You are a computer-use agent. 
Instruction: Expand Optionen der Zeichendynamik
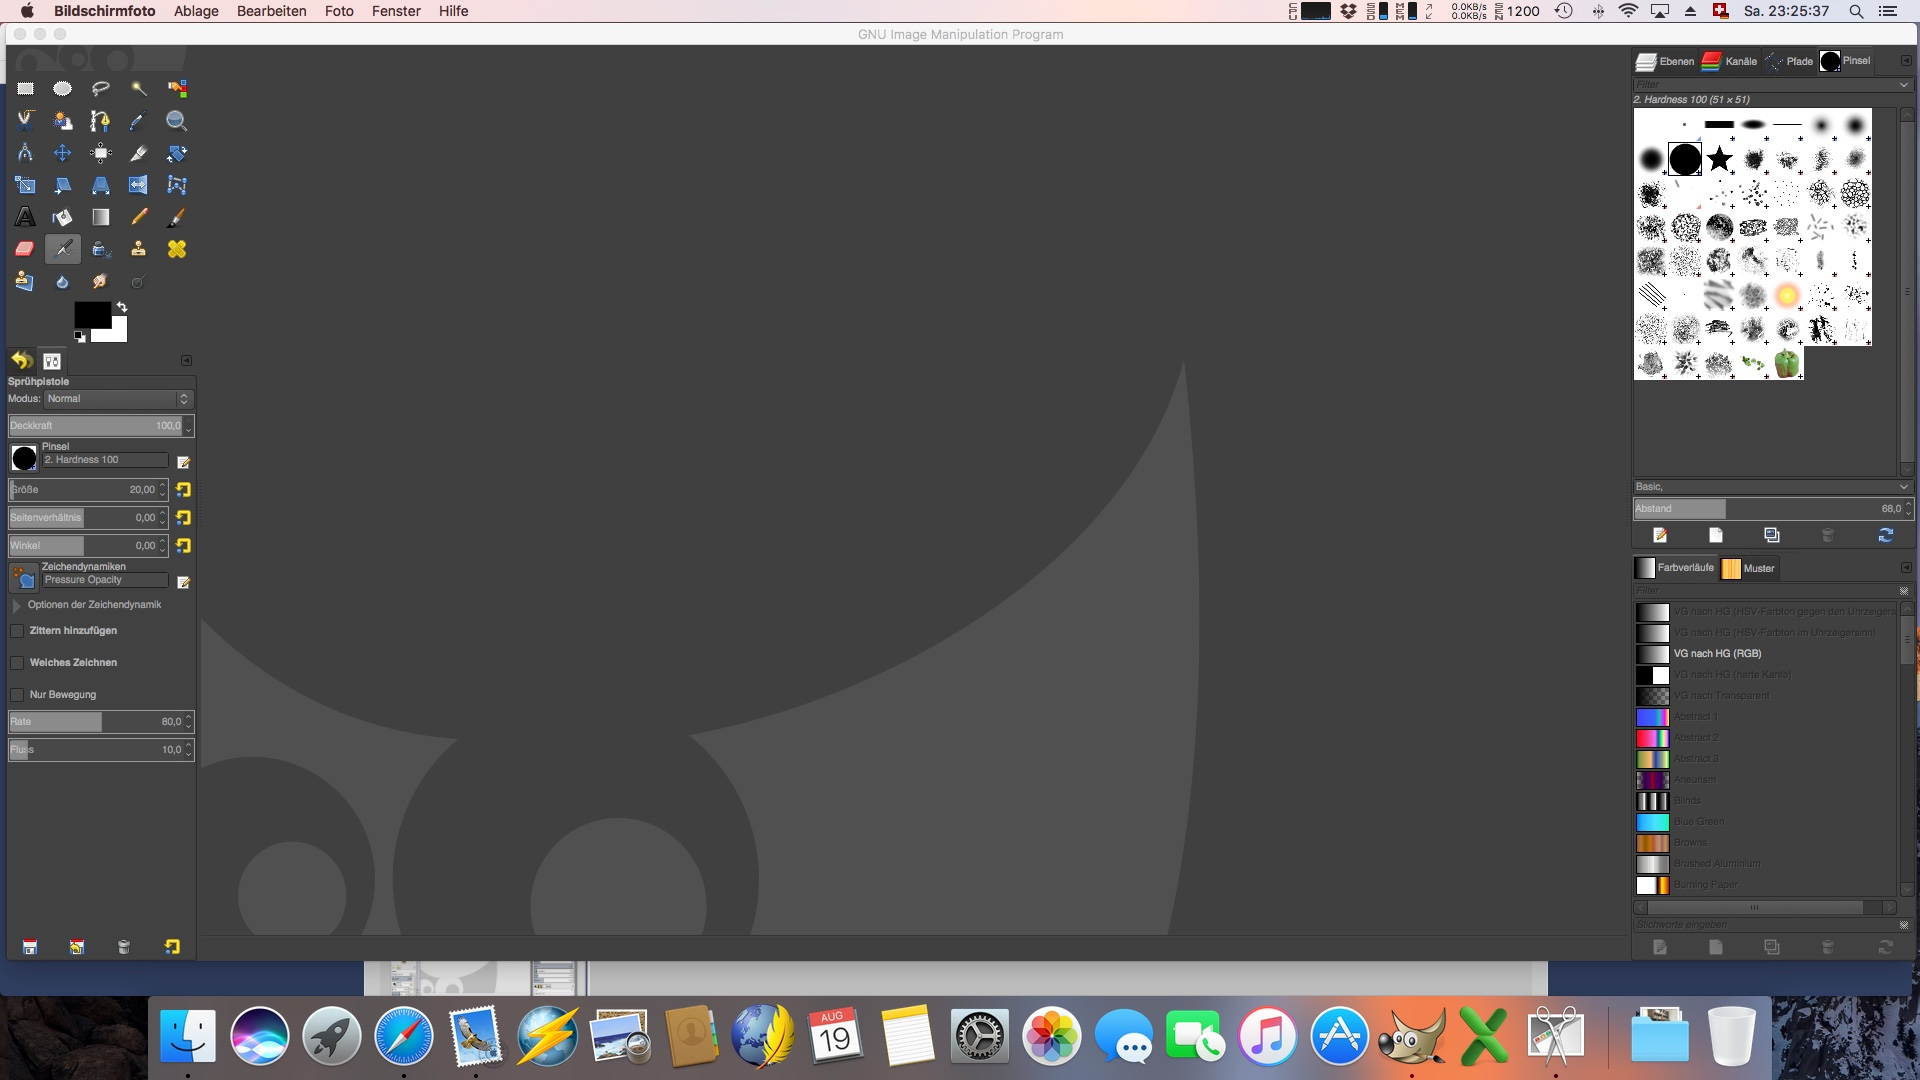tap(16, 605)
